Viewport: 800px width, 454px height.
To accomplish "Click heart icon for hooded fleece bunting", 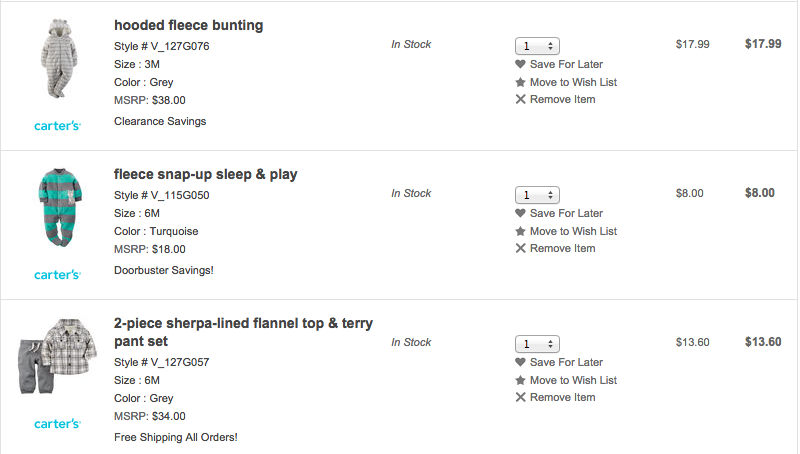I will point(520,64).
